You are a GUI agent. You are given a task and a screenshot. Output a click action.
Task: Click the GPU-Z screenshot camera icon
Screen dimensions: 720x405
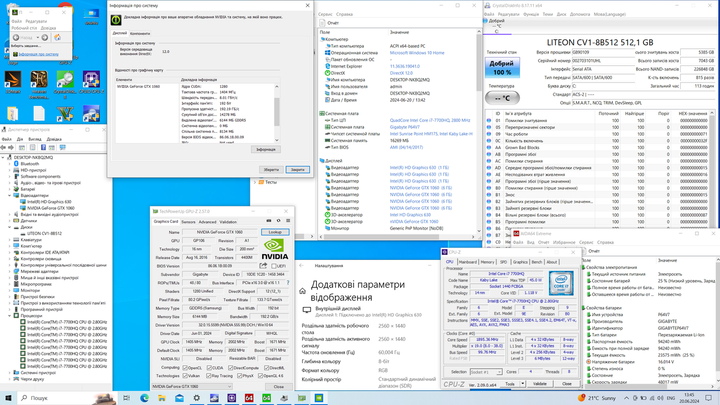[x=269, y=221]
